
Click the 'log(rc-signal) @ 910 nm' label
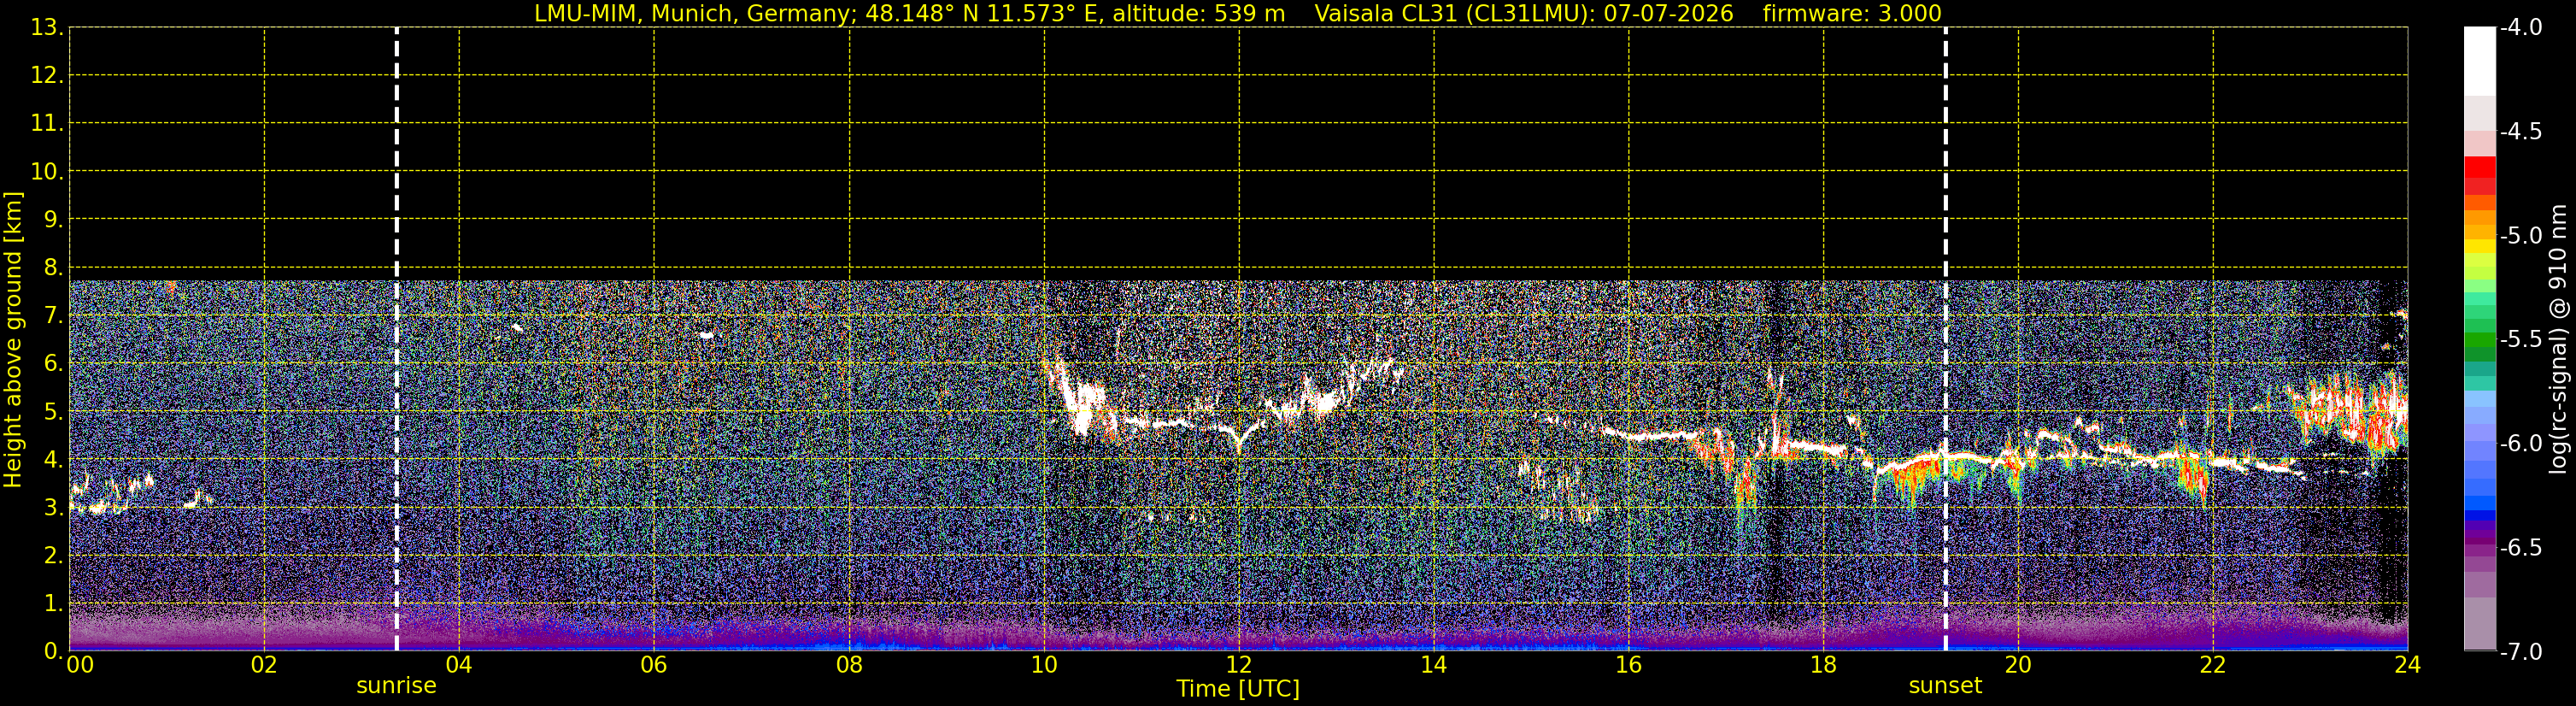pyautogui.click(x=2558, y=339)
